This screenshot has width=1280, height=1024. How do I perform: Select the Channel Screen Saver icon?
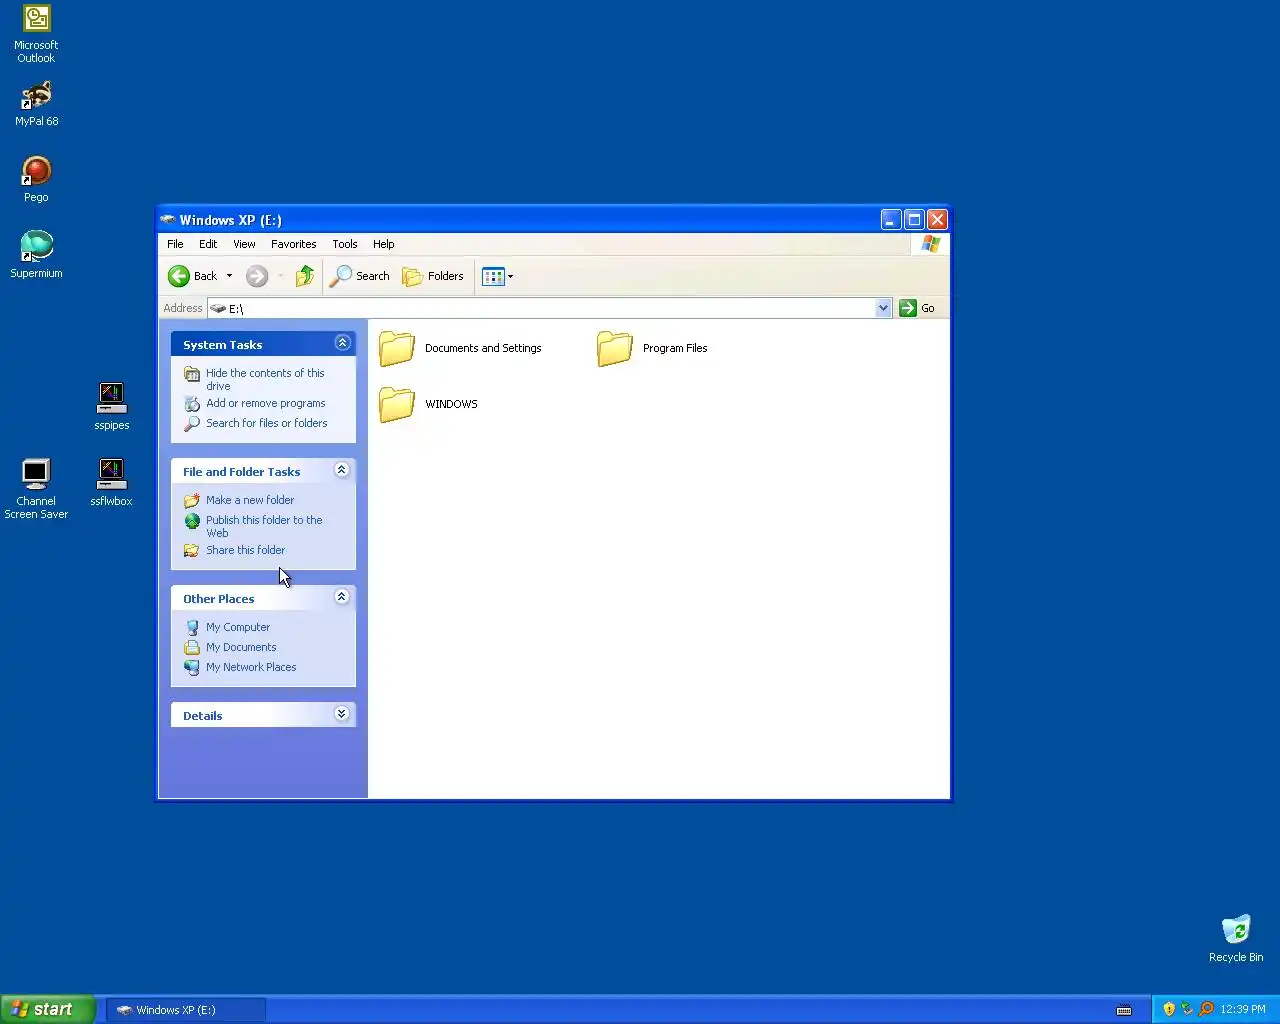point(36,488)
